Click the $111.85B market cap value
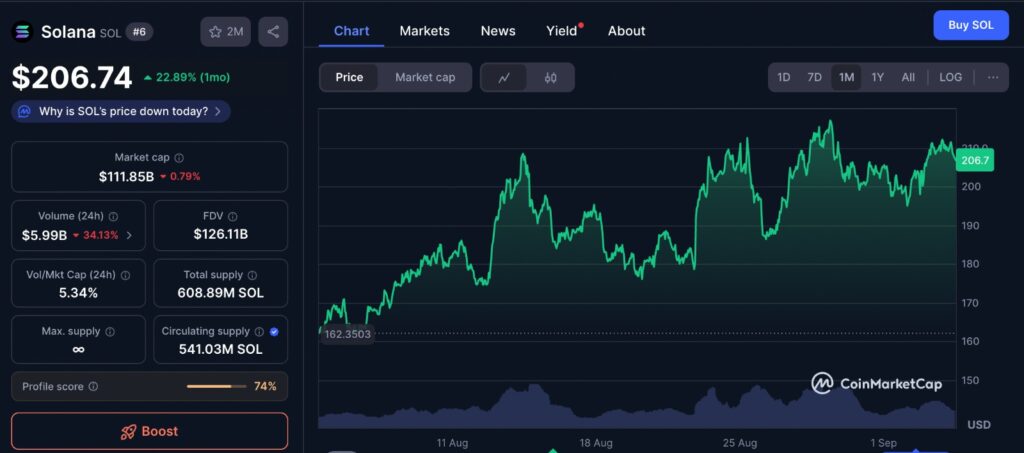Viewport: 1024px width, 453px height. pos(127,177)
